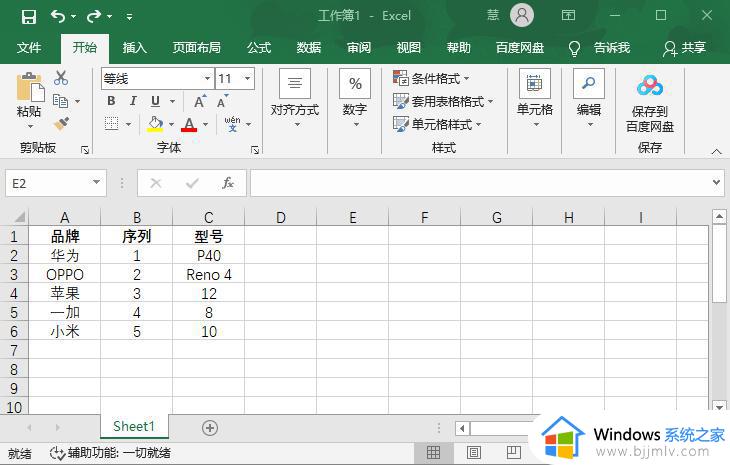Open the 数字 number format group
The width and height of the screenshot is (730, 465).
pos(355,98)
